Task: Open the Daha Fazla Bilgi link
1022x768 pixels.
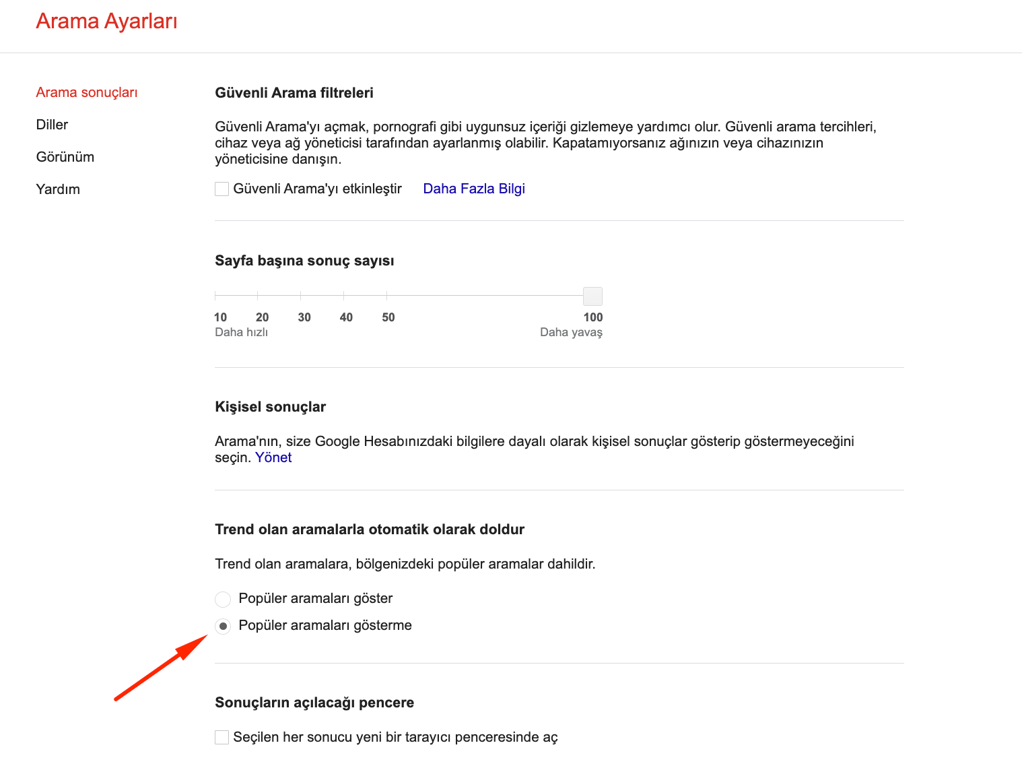Action: pos(474,189)
